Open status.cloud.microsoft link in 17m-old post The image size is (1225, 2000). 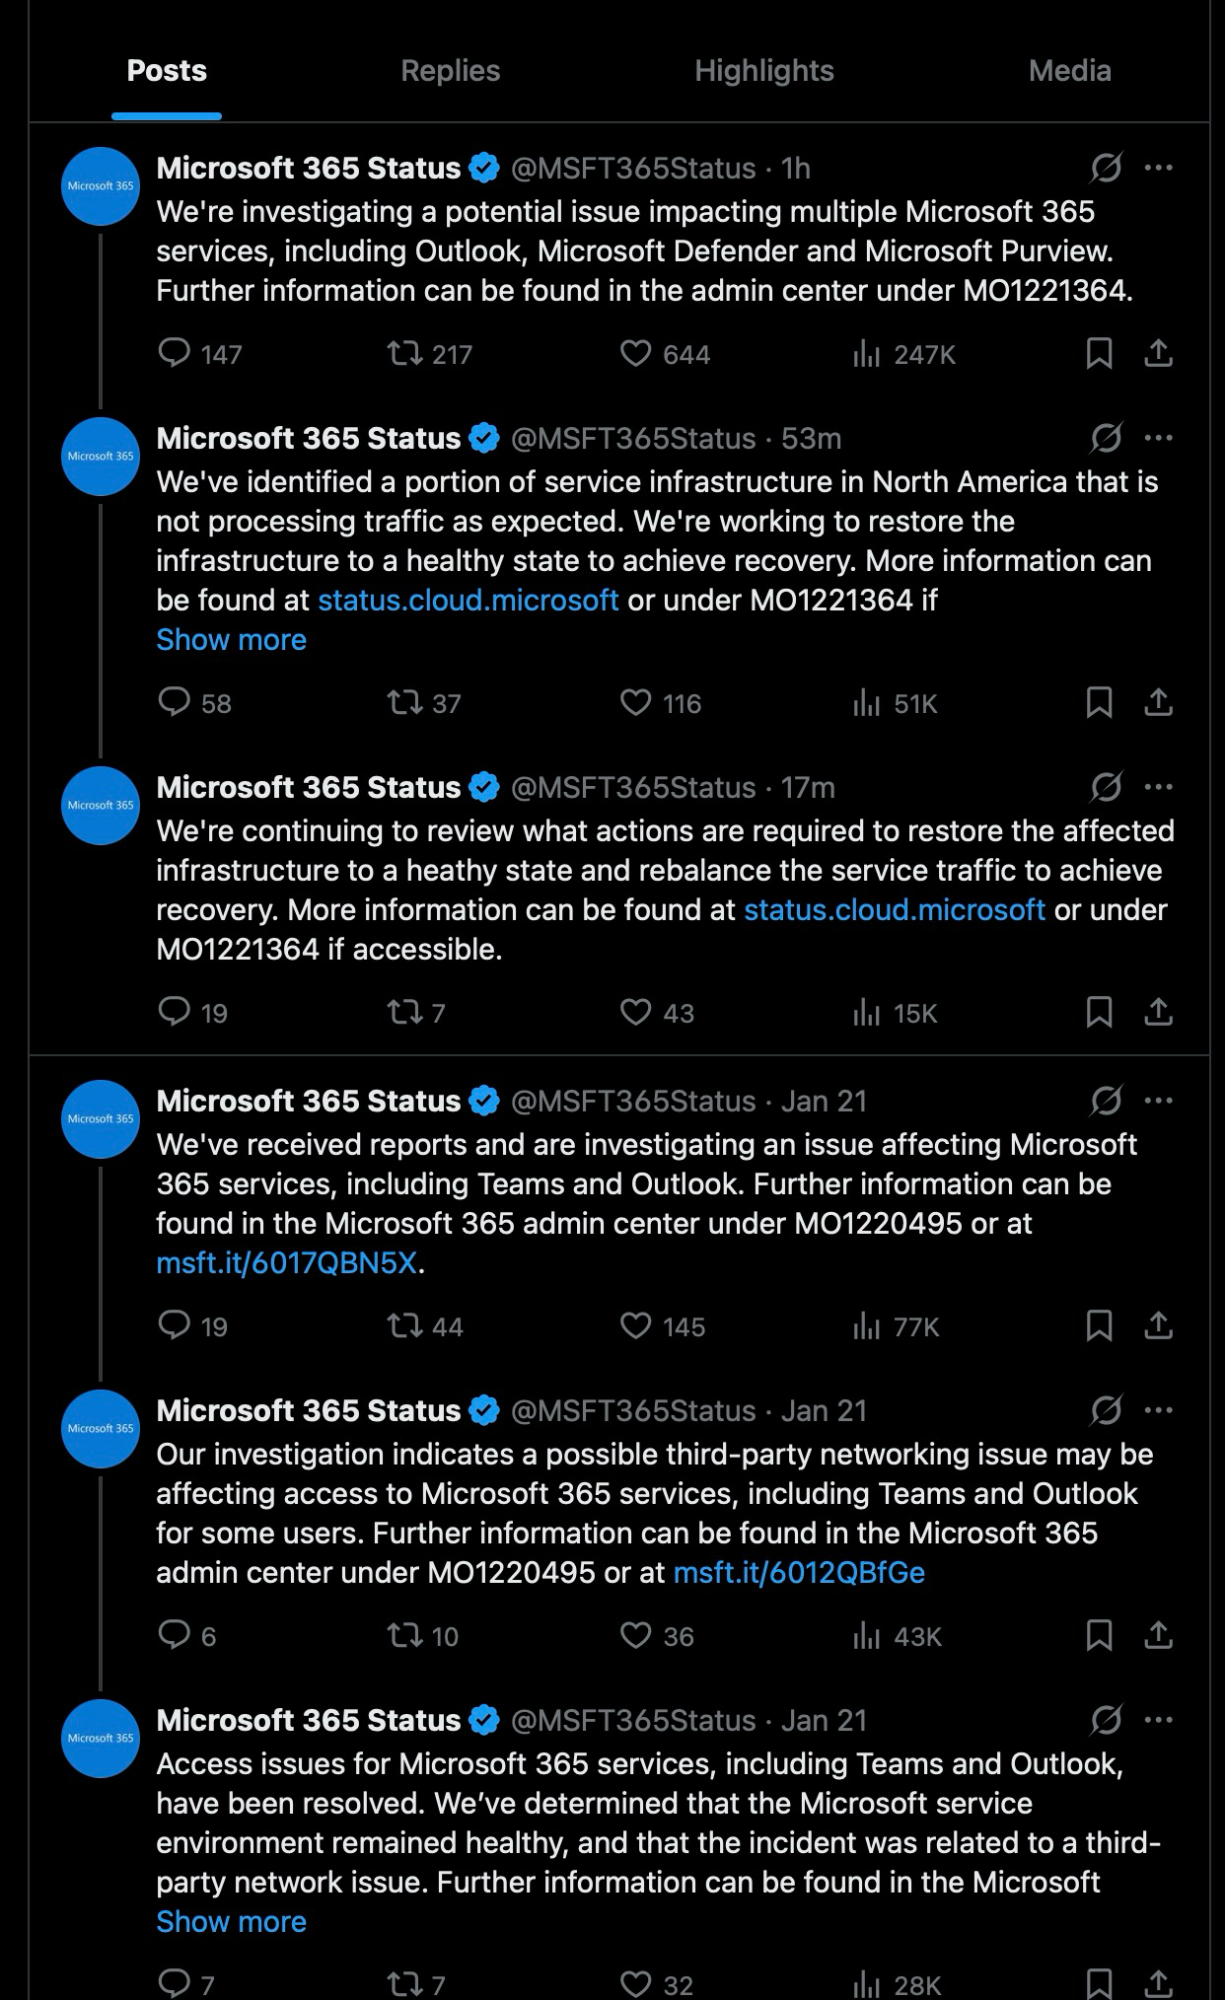894,910
